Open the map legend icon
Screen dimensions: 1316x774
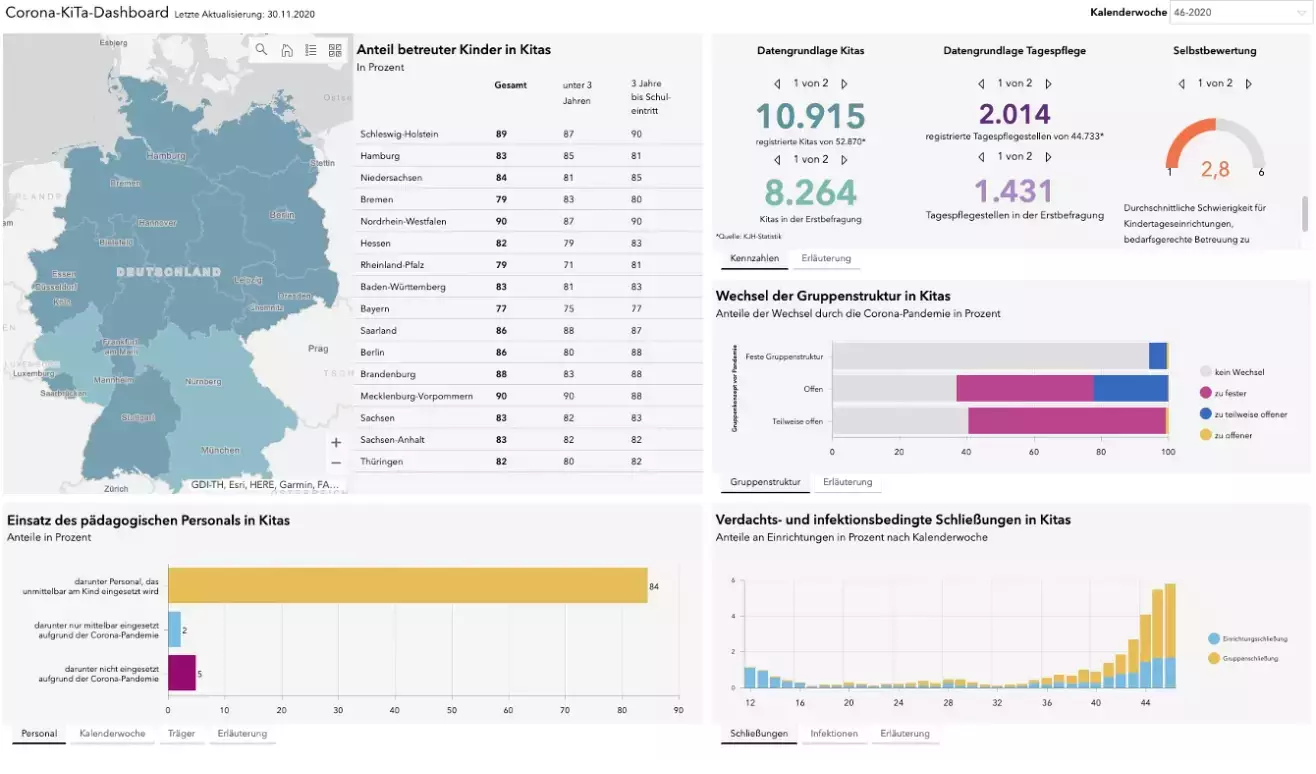tap(311, 49)
